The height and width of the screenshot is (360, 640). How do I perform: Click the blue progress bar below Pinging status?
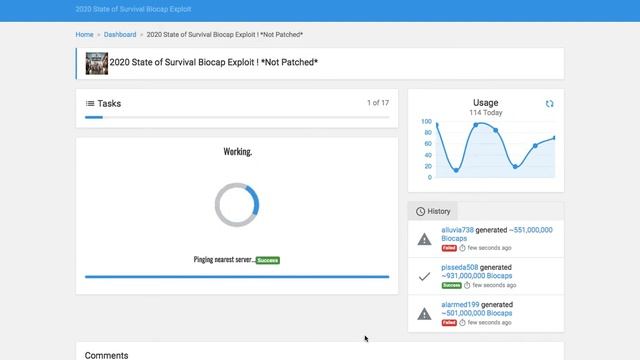point(237,277)
